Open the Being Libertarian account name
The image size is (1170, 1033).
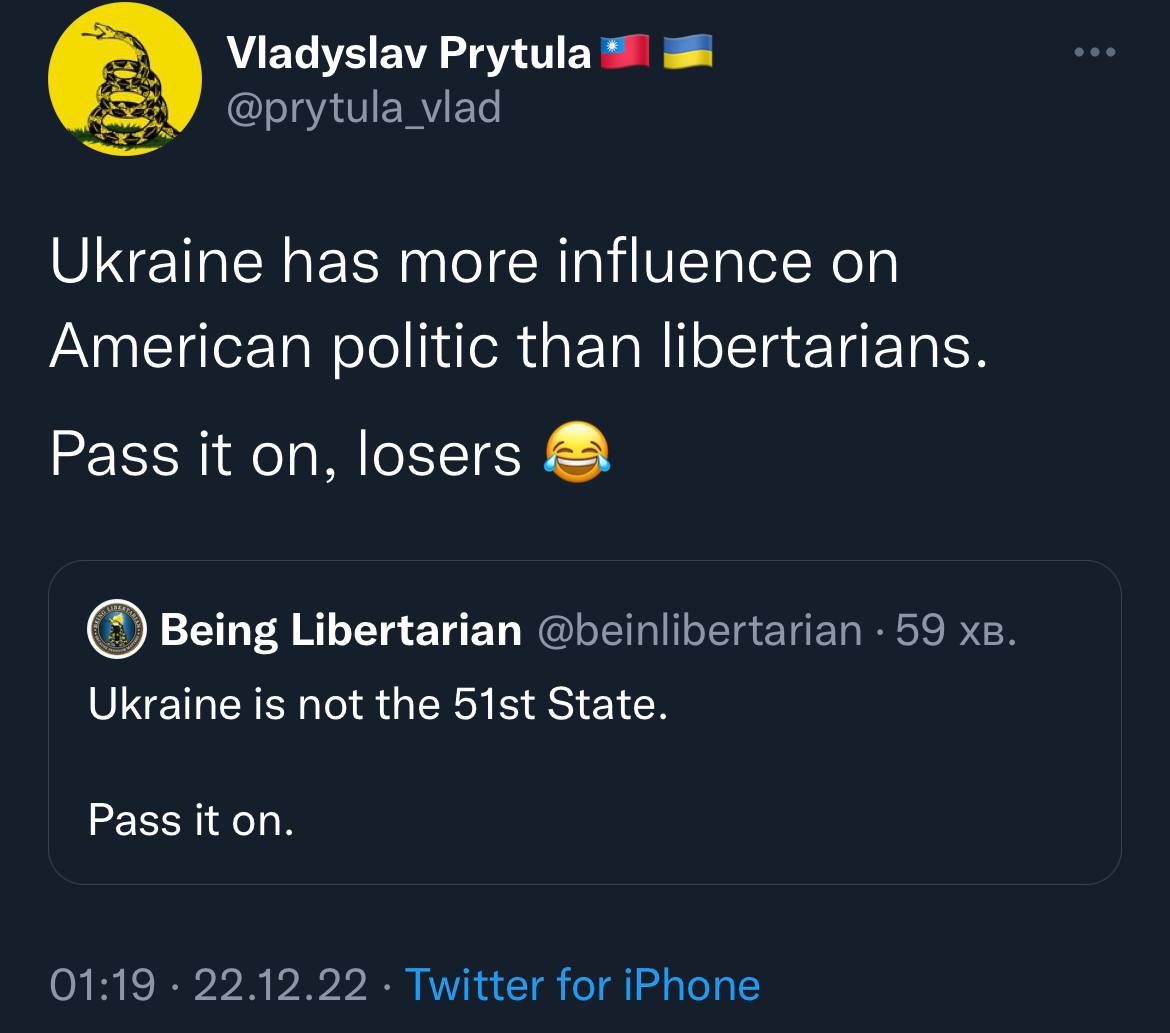pos(341,630)
